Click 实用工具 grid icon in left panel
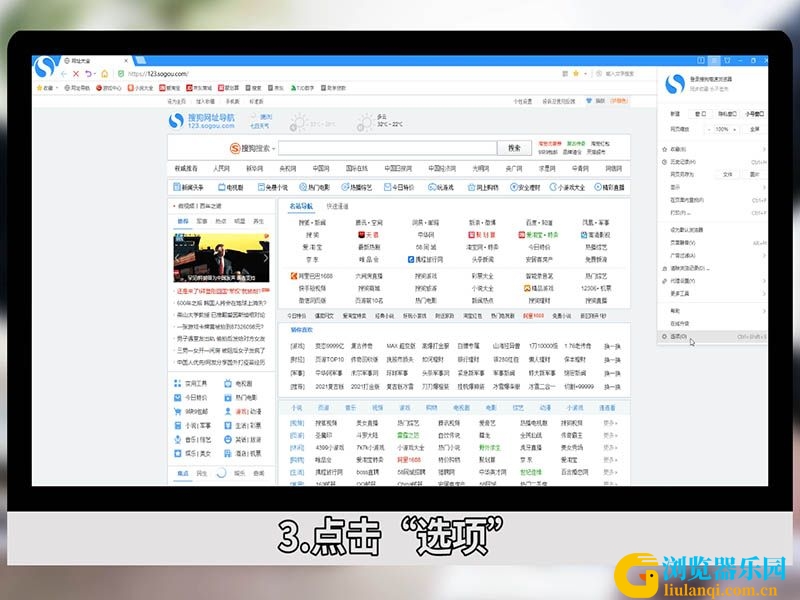800x600 pixels. 178,383
